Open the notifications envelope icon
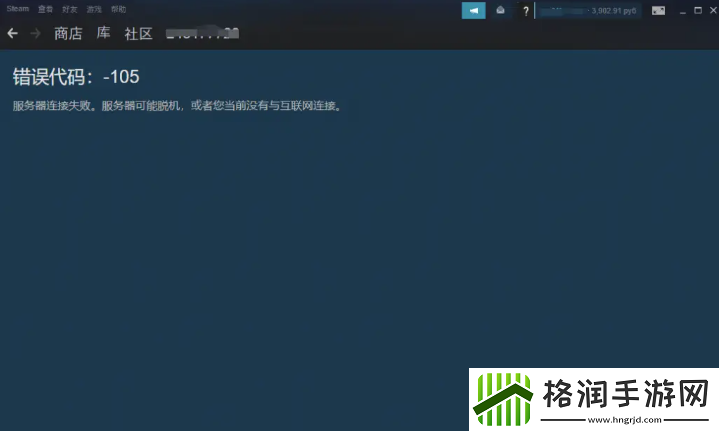This screenshot has width=719, height=431. click(x=500, y=10)
